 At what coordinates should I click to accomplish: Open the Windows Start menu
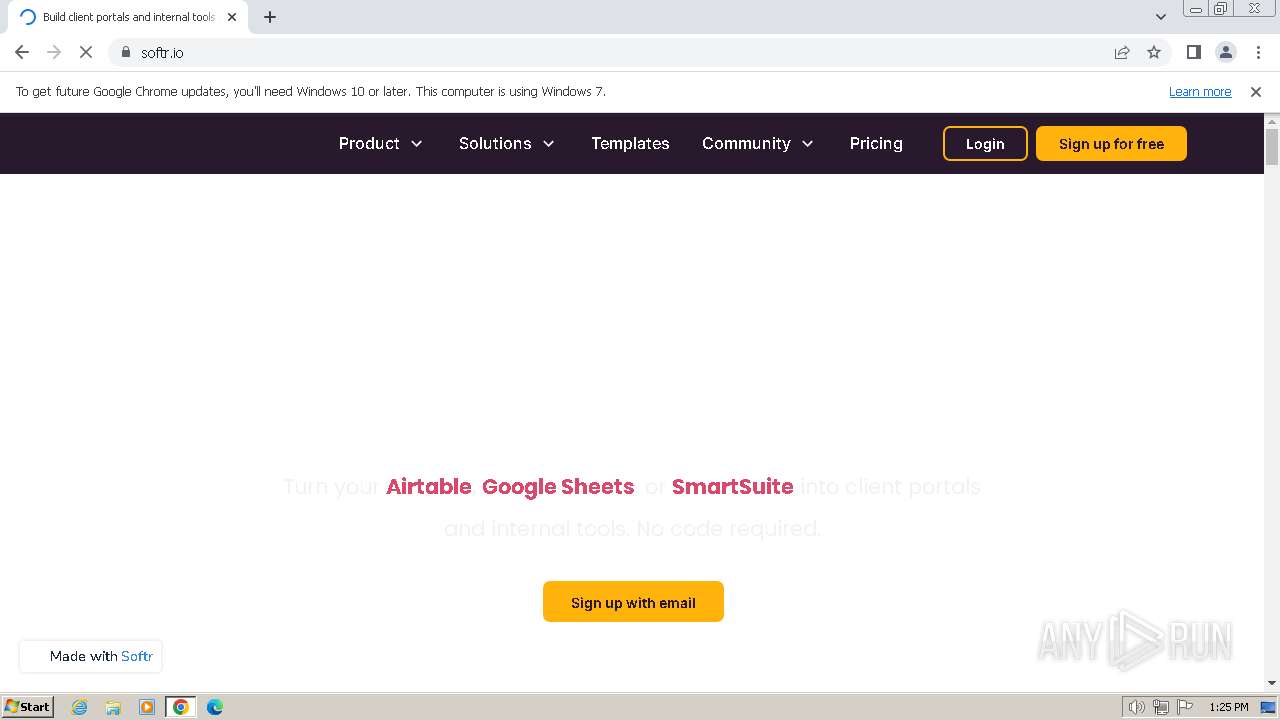[28, 706]
